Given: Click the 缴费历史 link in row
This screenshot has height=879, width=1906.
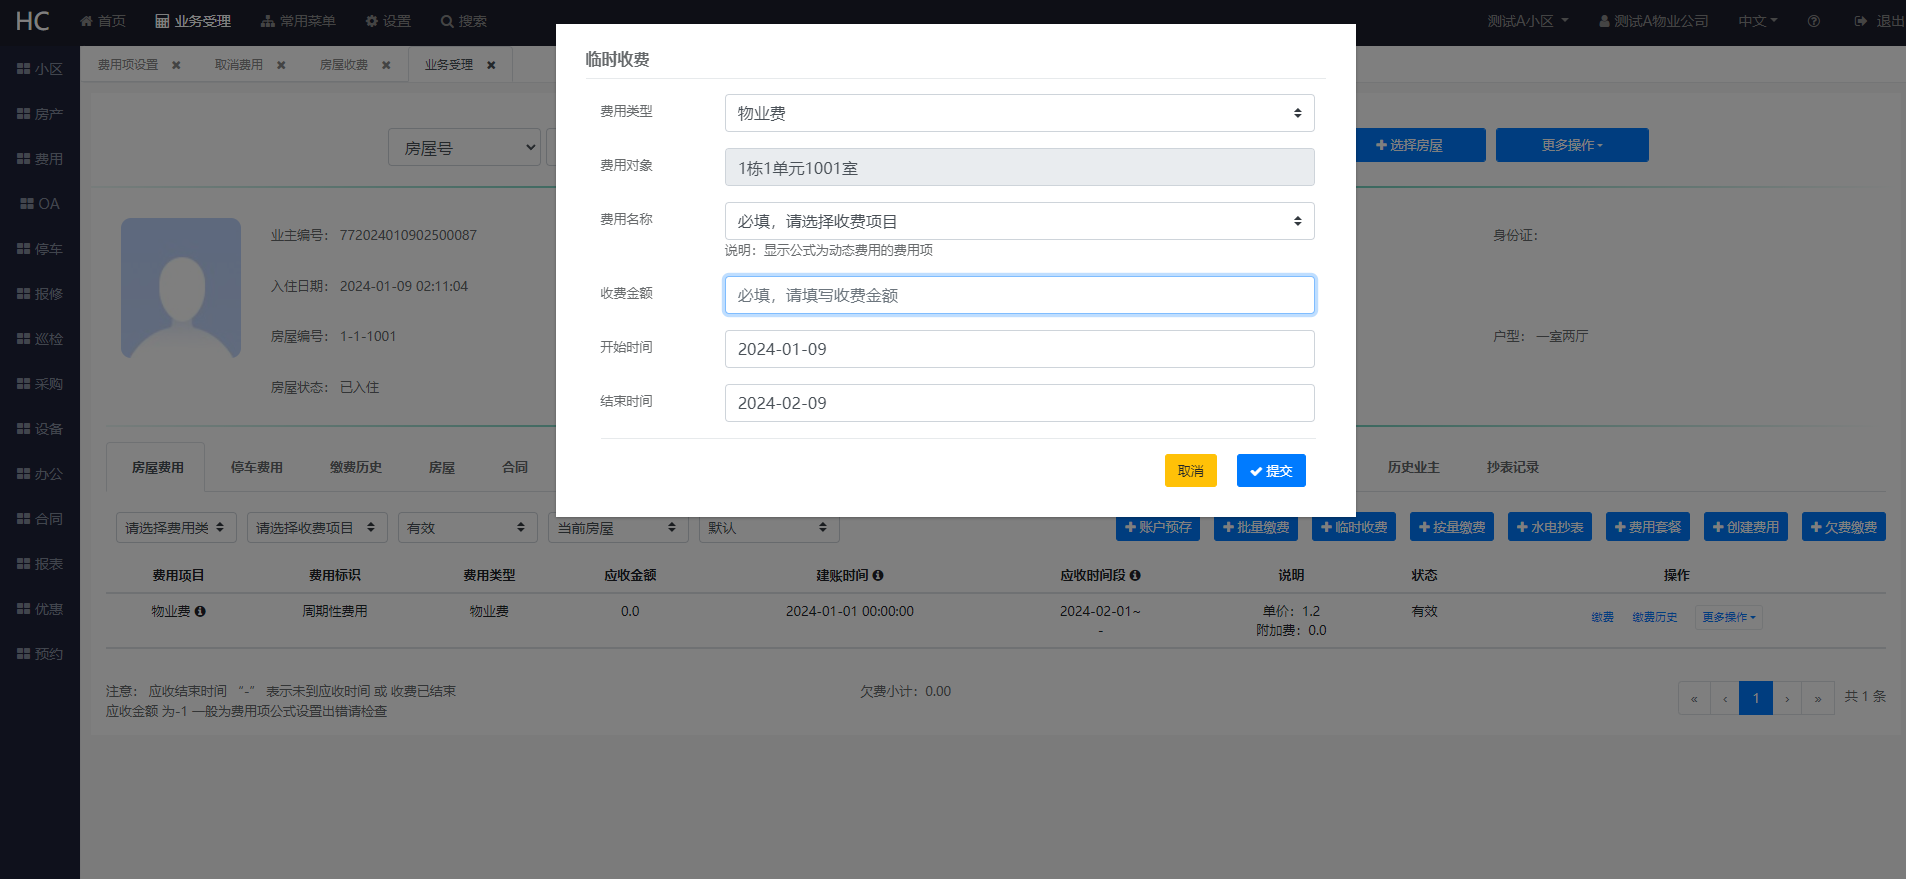Looking at the screenshot, I should pos(1654,617).
